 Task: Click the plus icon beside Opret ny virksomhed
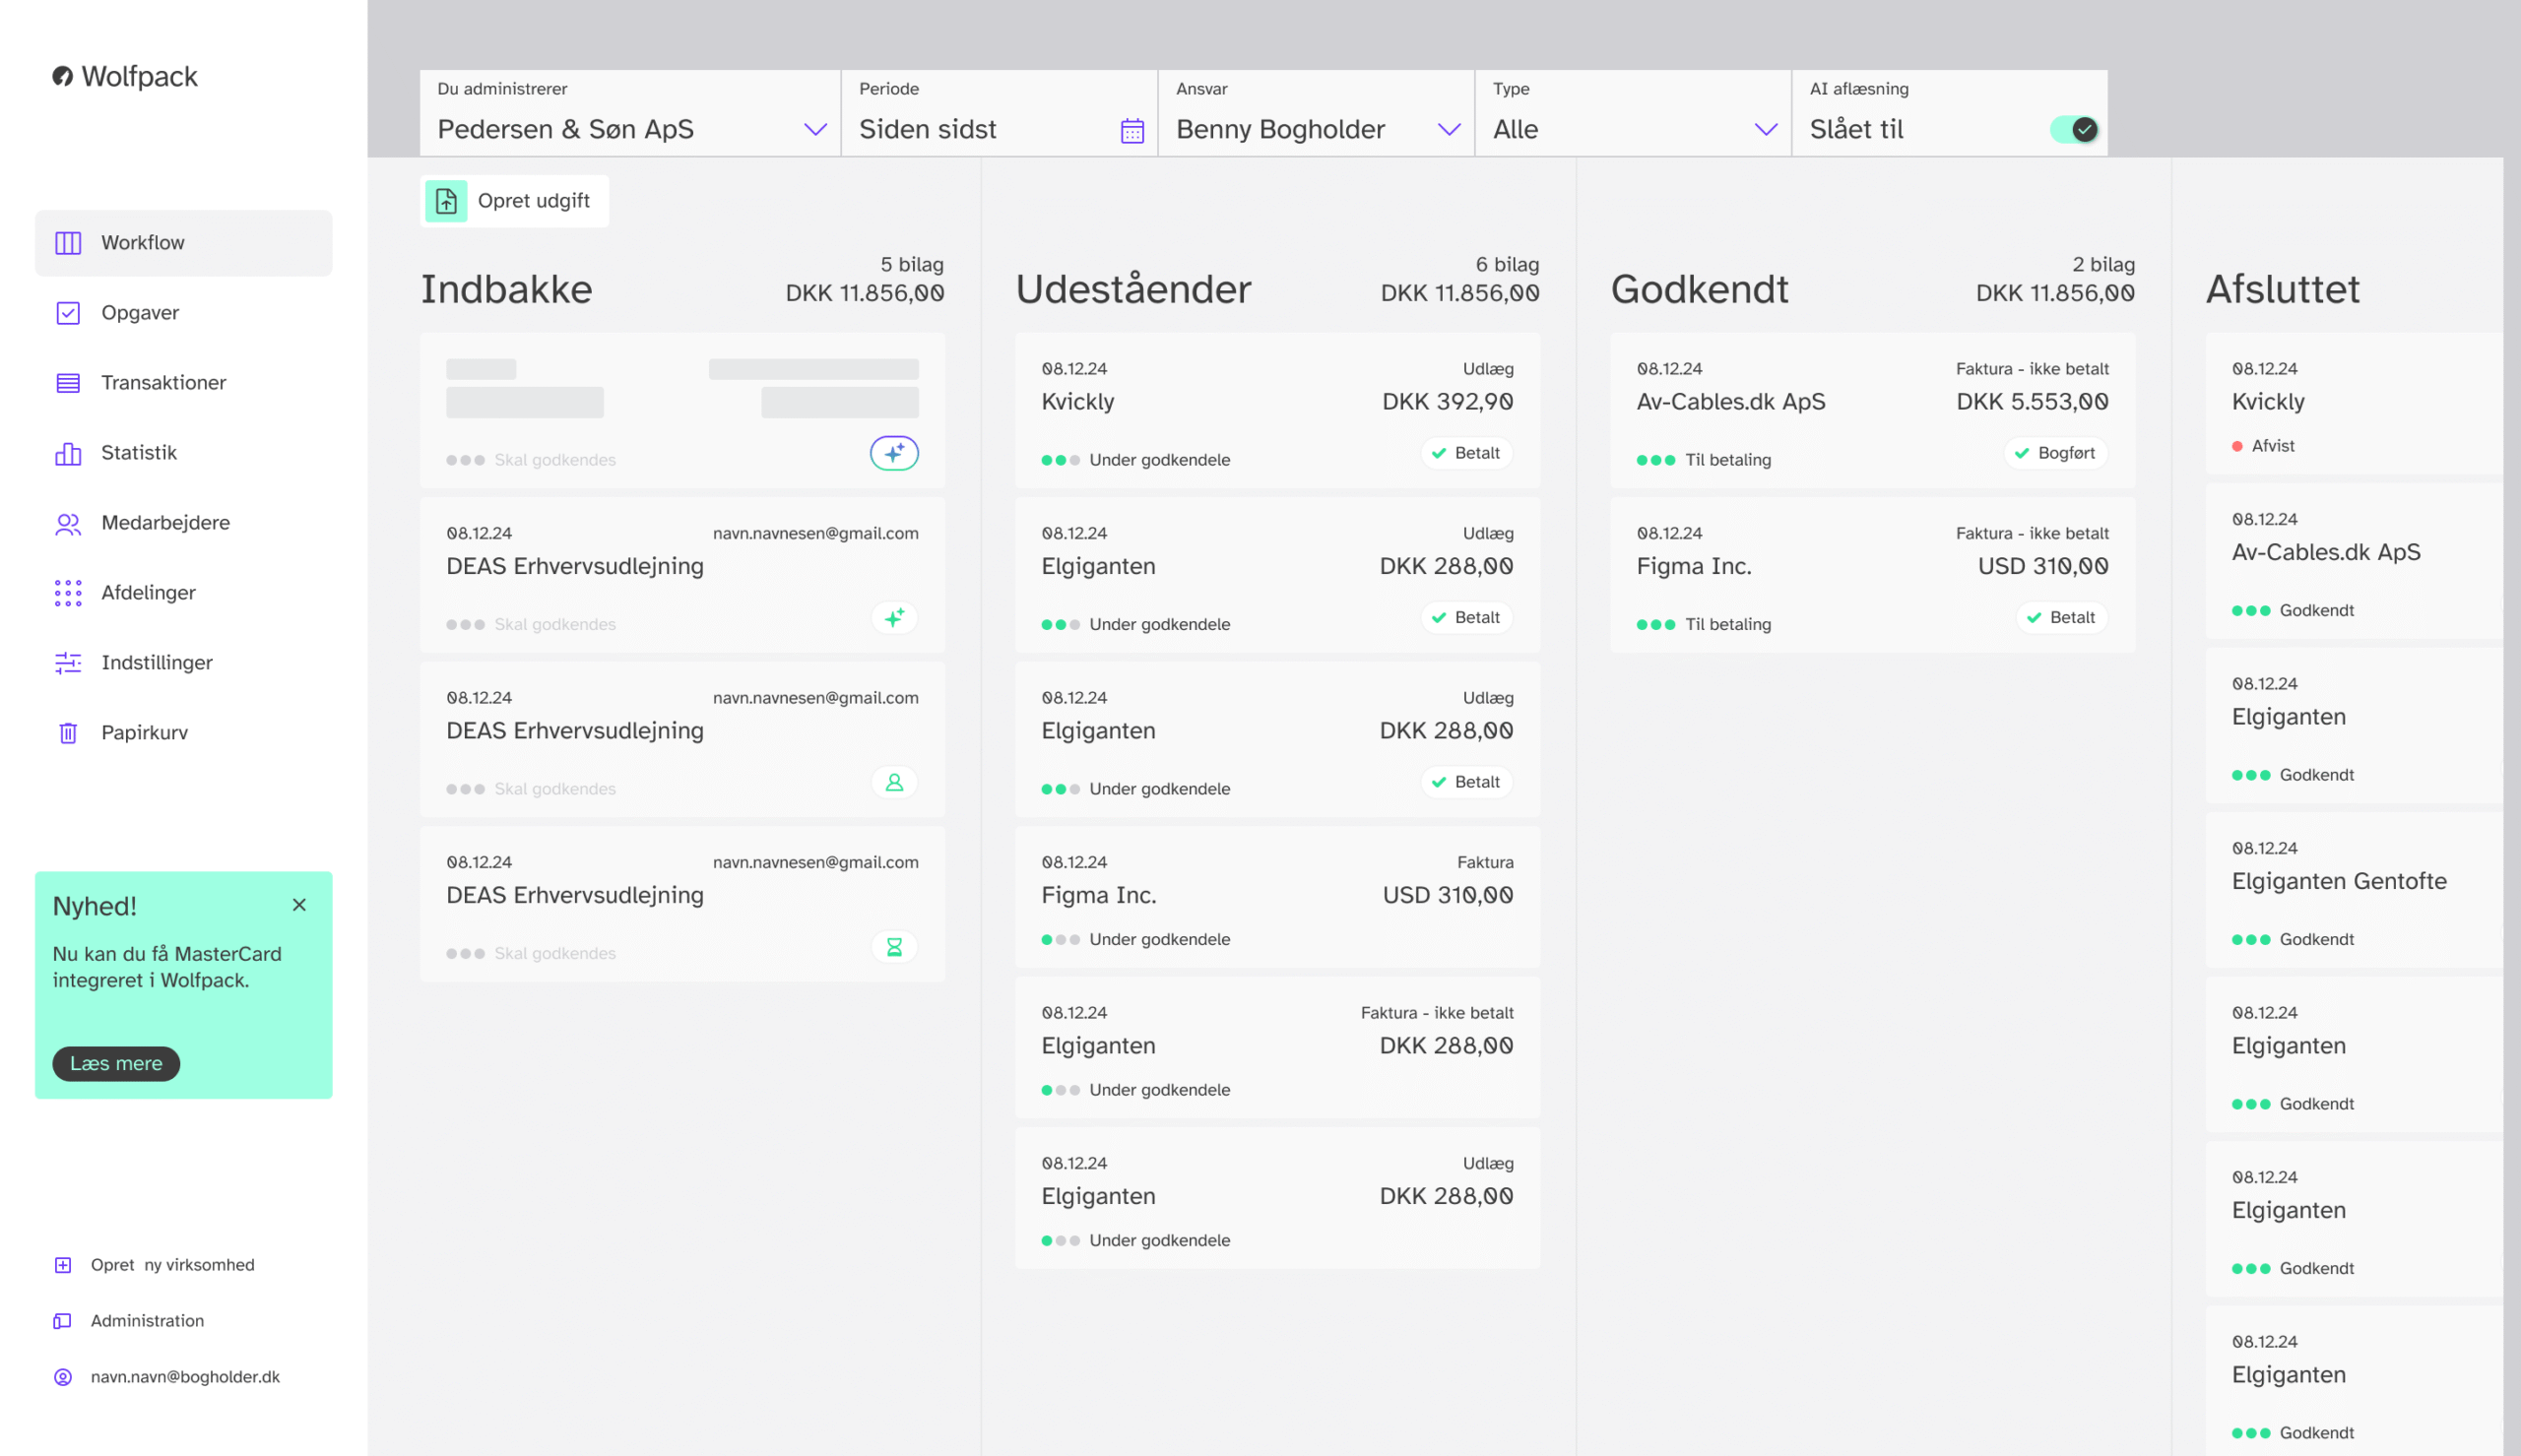coord(63,1265)
